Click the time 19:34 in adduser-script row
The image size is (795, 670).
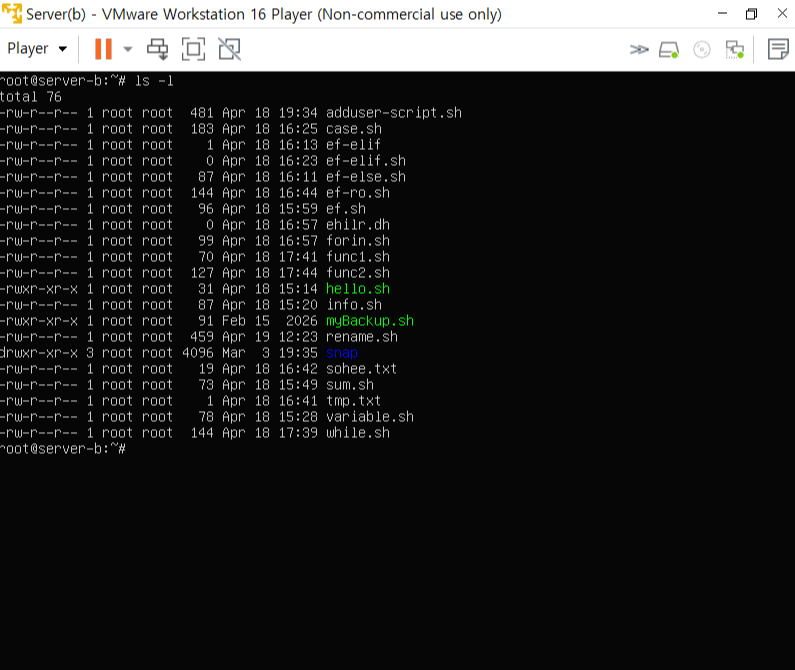pyautogui.click(x=298, y=113)
